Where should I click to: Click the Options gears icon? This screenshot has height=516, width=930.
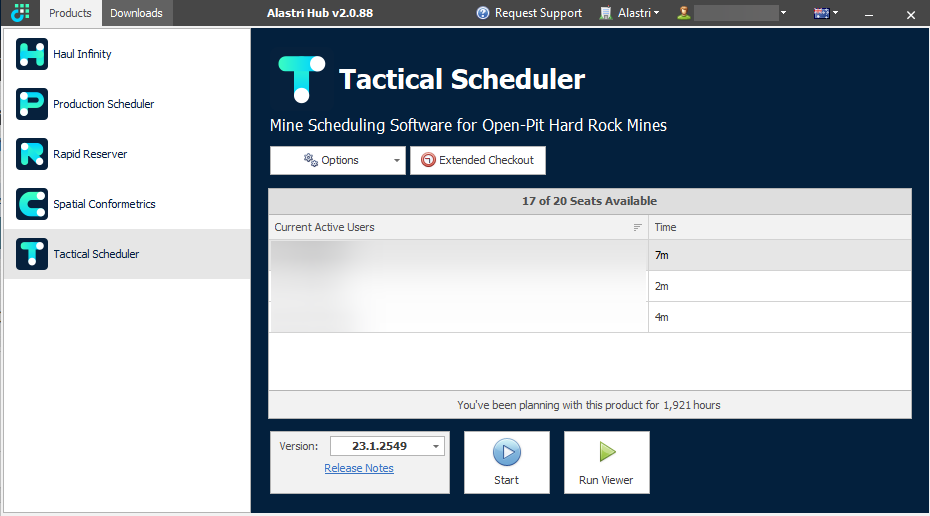click(x=311, y=160)
